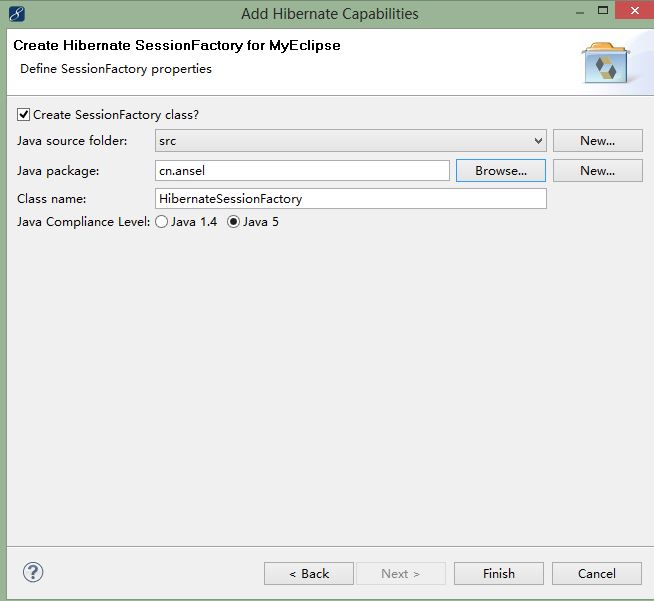Click New button beside Java package
Screen dimensions: 654x601
pos(598,171)
